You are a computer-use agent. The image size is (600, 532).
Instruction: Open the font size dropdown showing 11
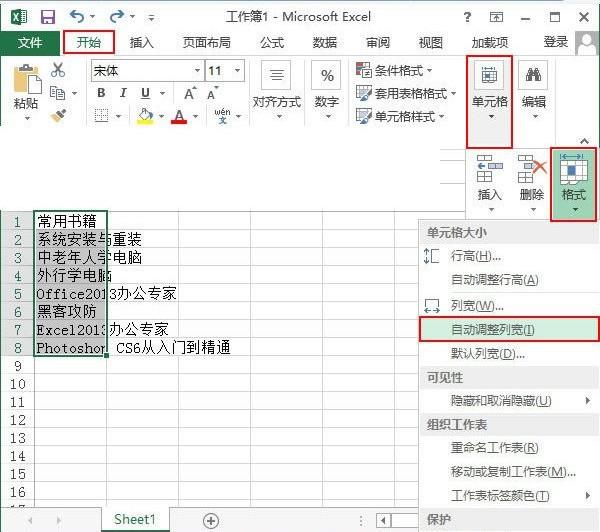coord(225,70)
